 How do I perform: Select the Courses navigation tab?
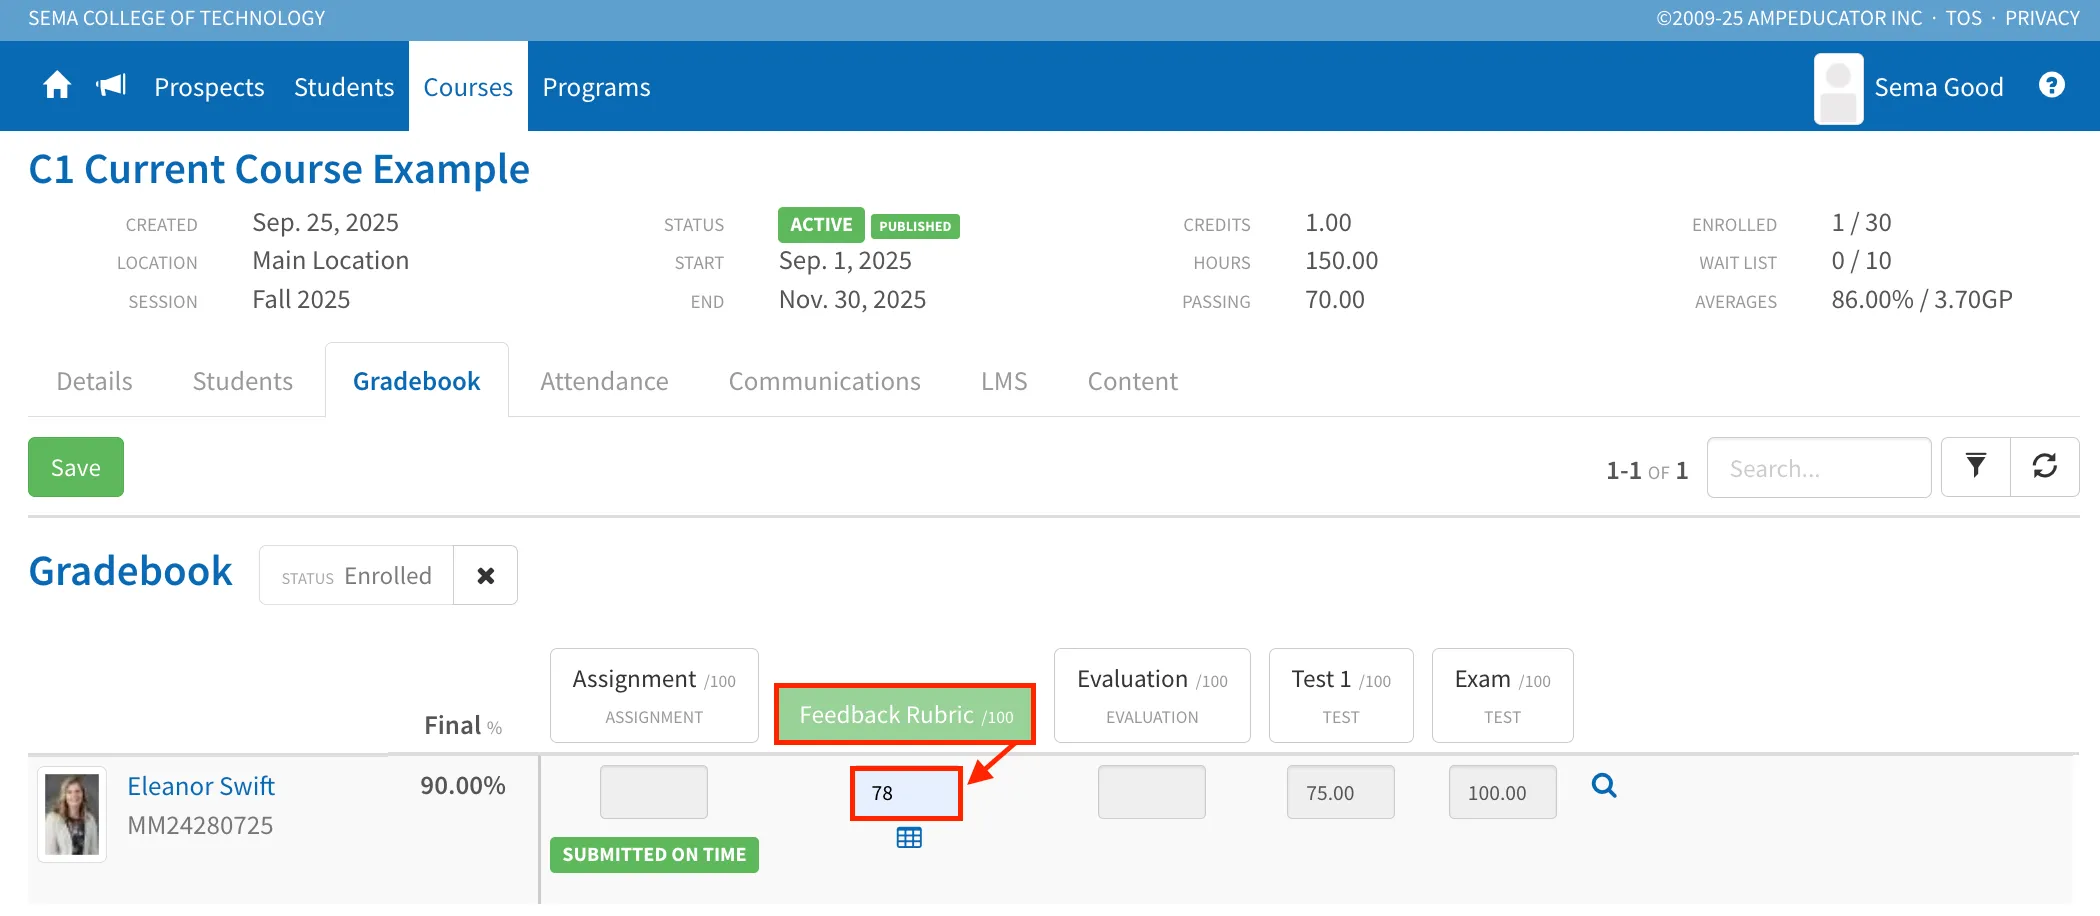(468, 87)
